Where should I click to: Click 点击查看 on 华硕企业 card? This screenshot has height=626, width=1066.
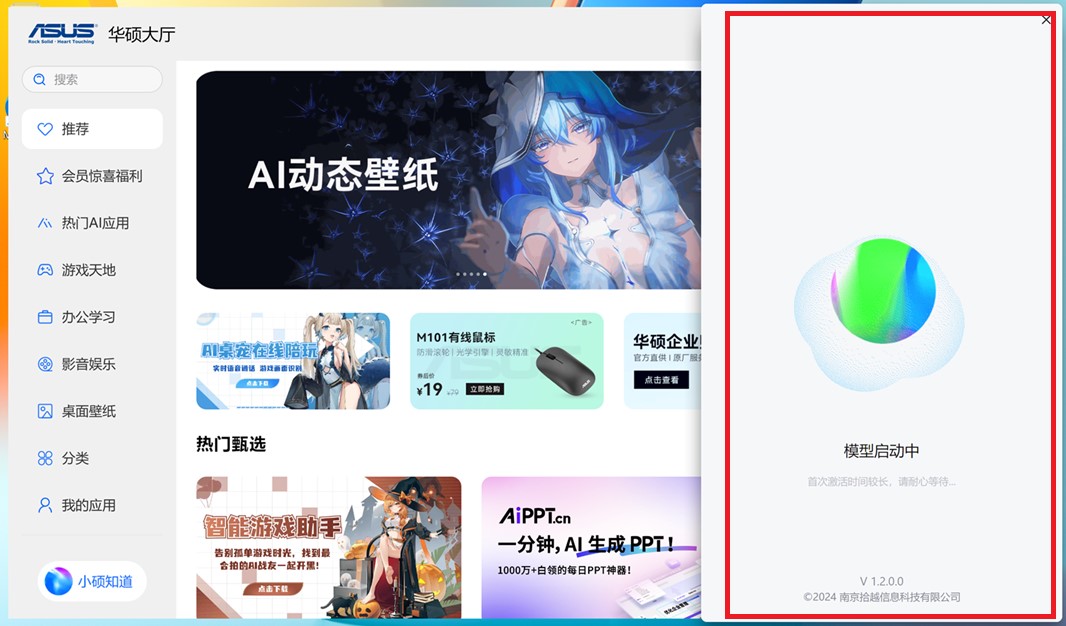661,380
